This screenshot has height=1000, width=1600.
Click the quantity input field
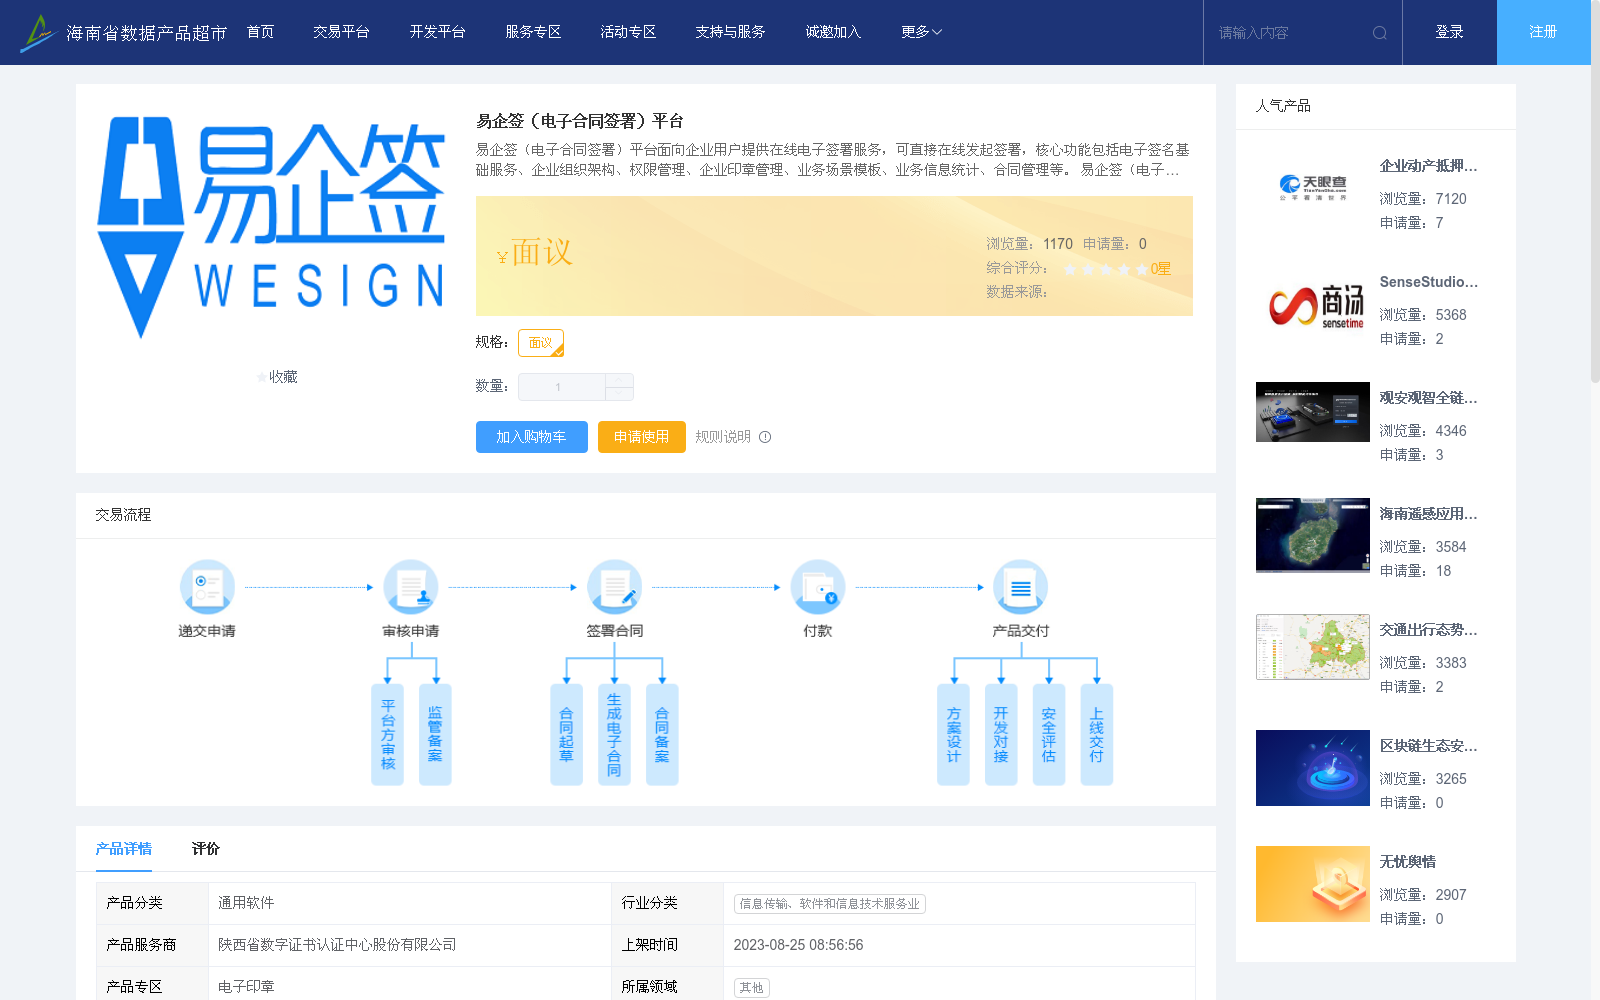point(561,387)
